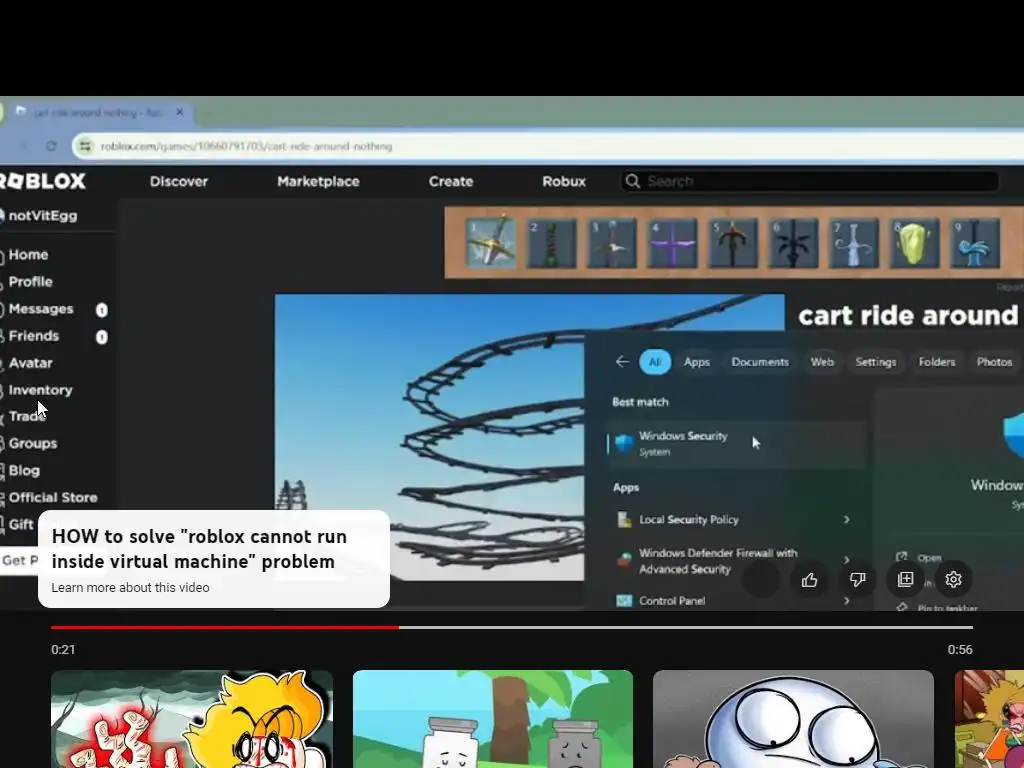This screenshot has width=1024, height=768.
Task: Open Official Store in sidebar
Action: tap(52, 498)
